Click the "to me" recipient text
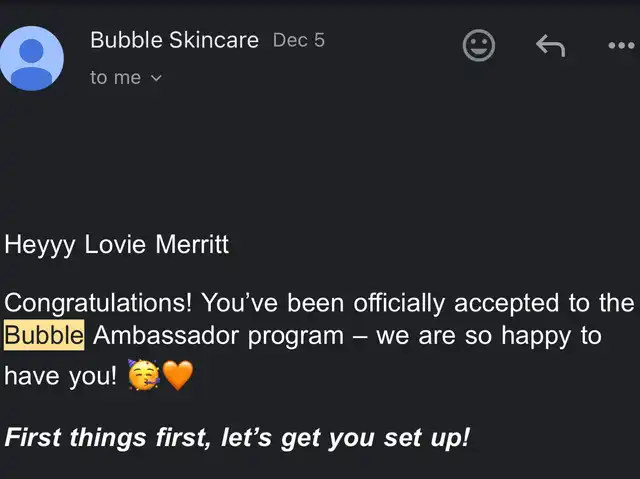Viewport: 640px width, 479px height. pos(115,78)
